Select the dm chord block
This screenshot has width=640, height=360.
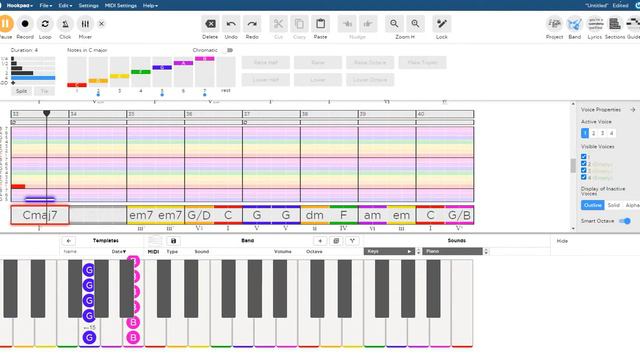[315, 215]
